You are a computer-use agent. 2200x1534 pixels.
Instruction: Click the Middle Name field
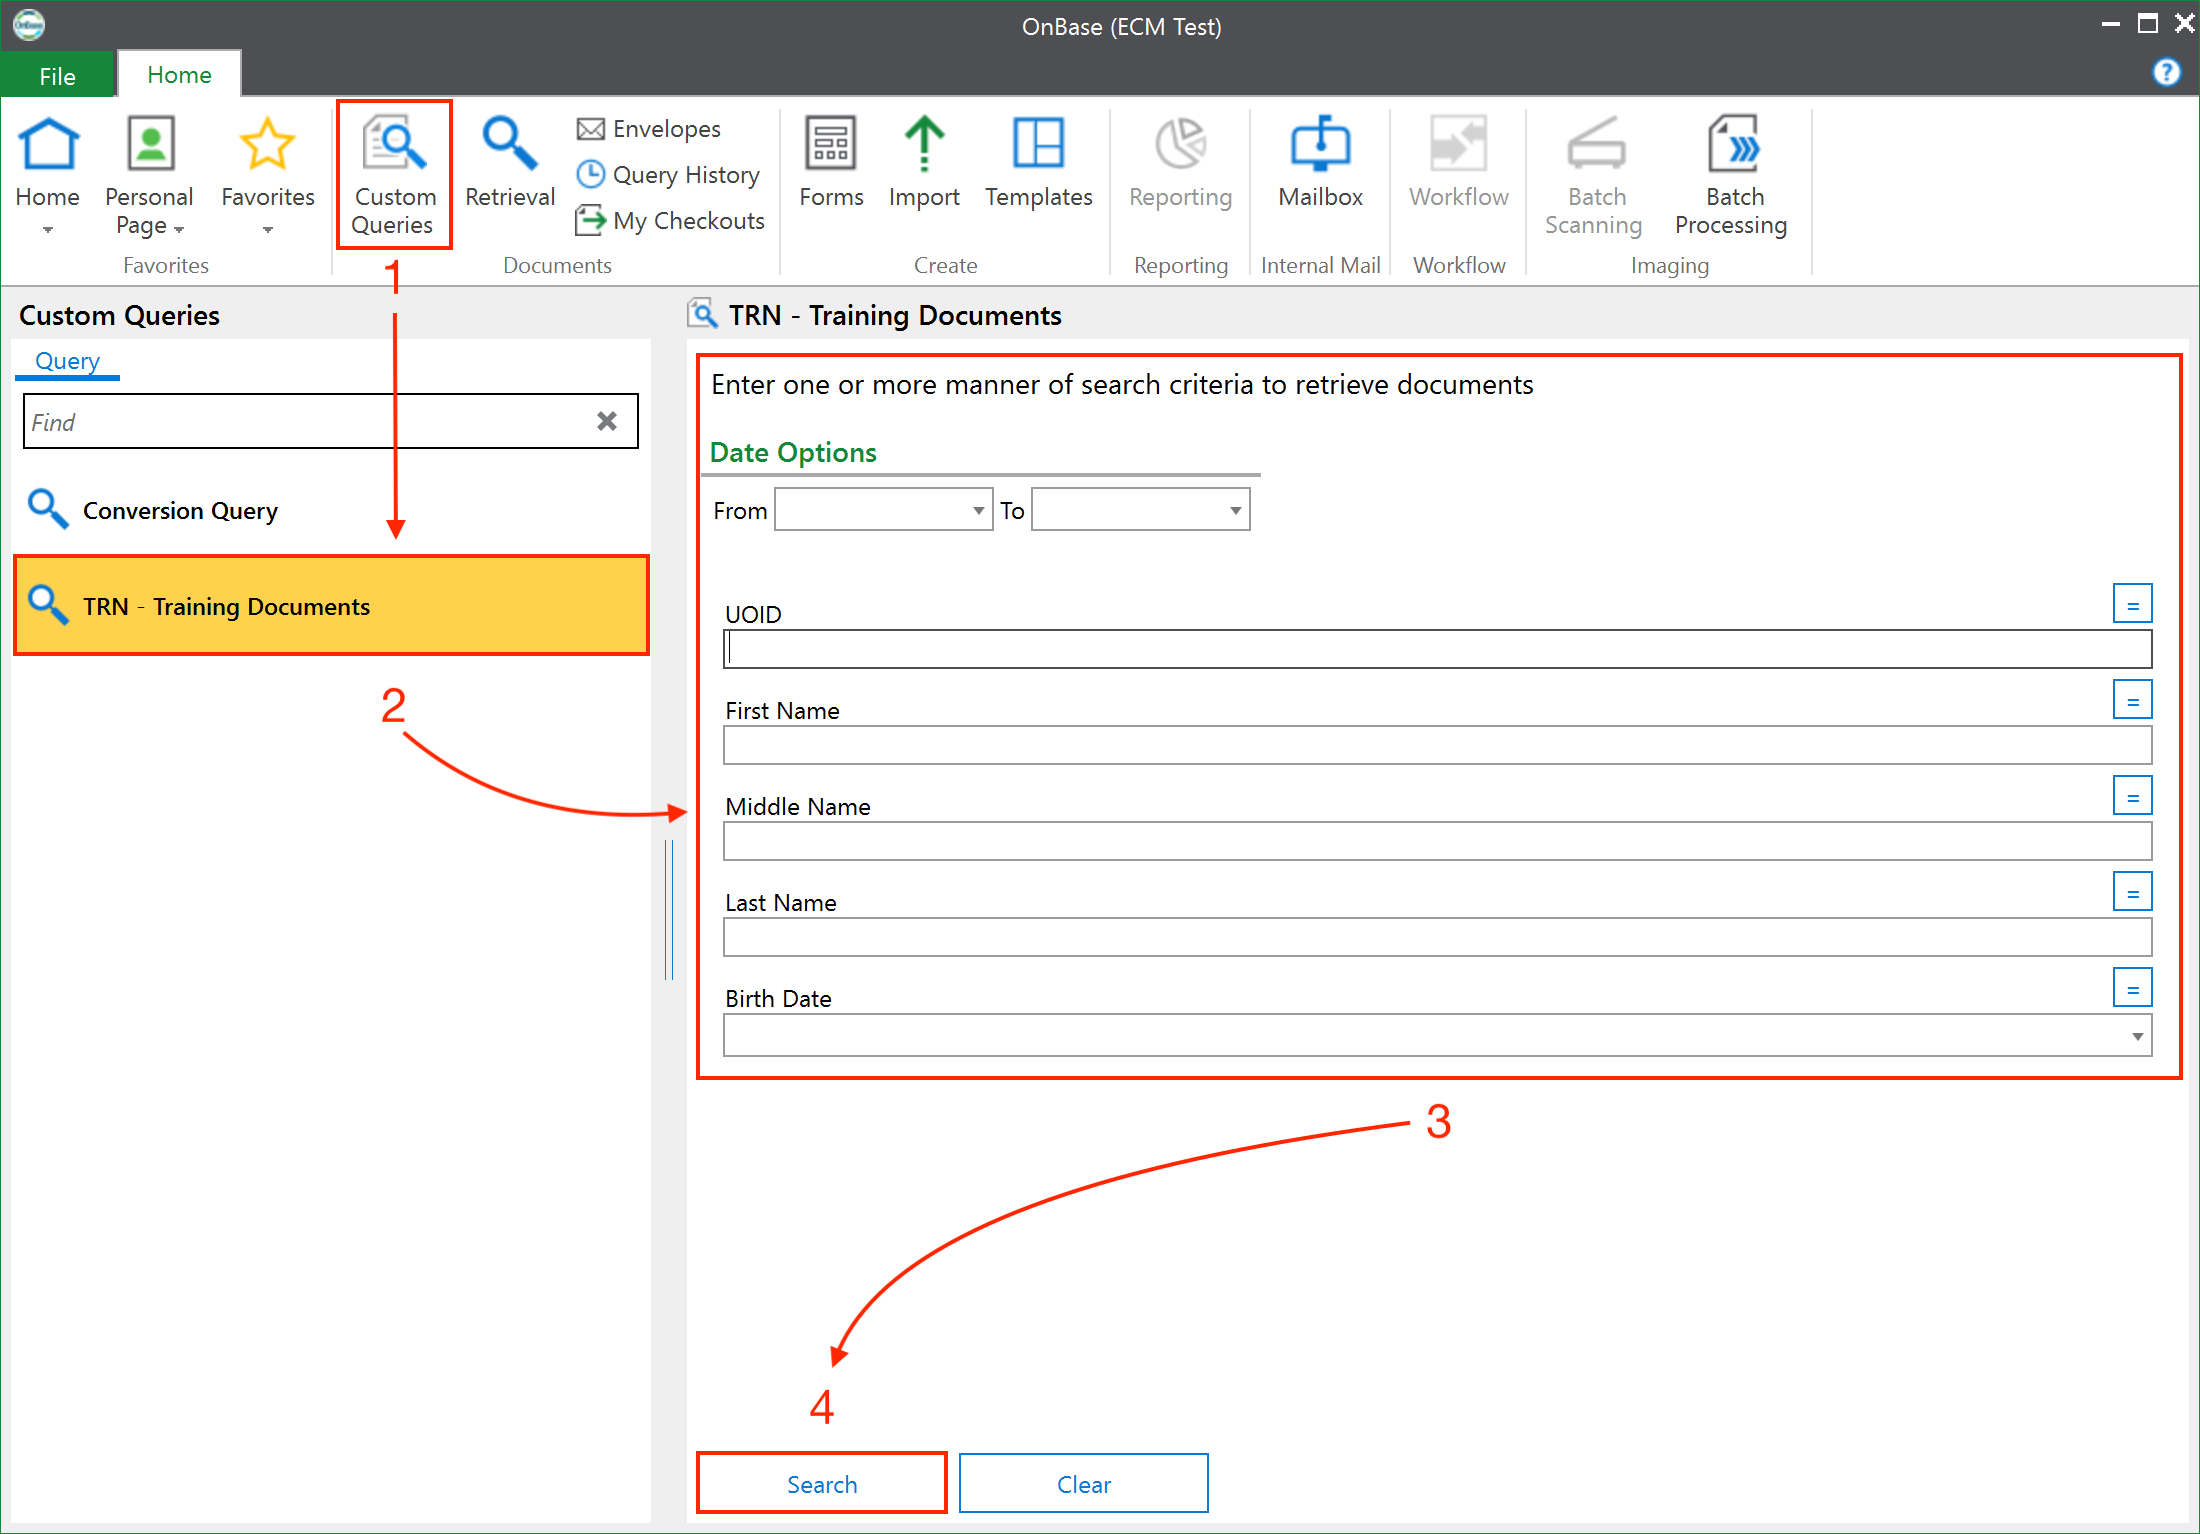coord(1438,841)
